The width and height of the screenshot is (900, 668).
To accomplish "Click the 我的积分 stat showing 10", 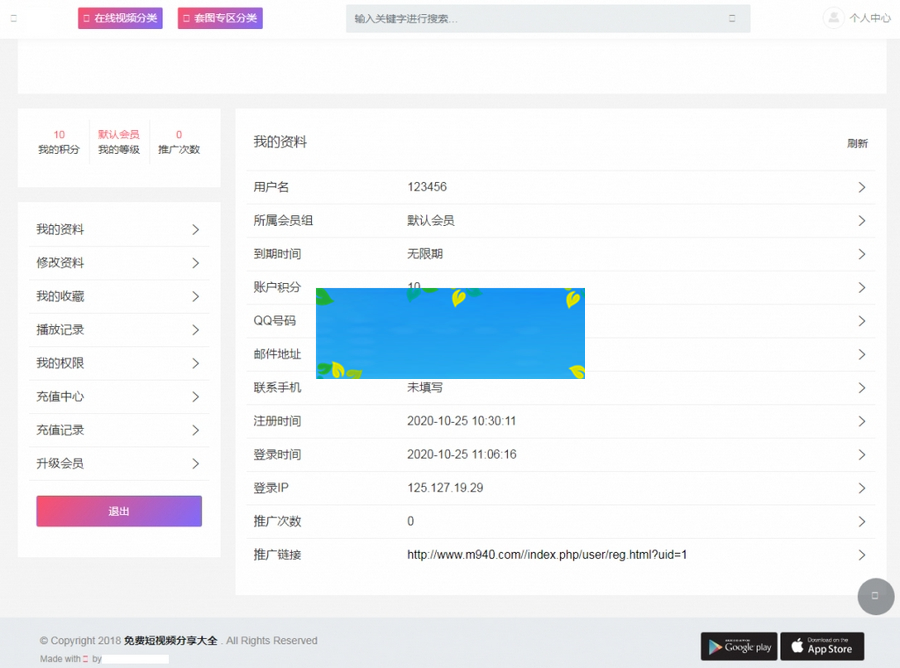I will (58, 140).
